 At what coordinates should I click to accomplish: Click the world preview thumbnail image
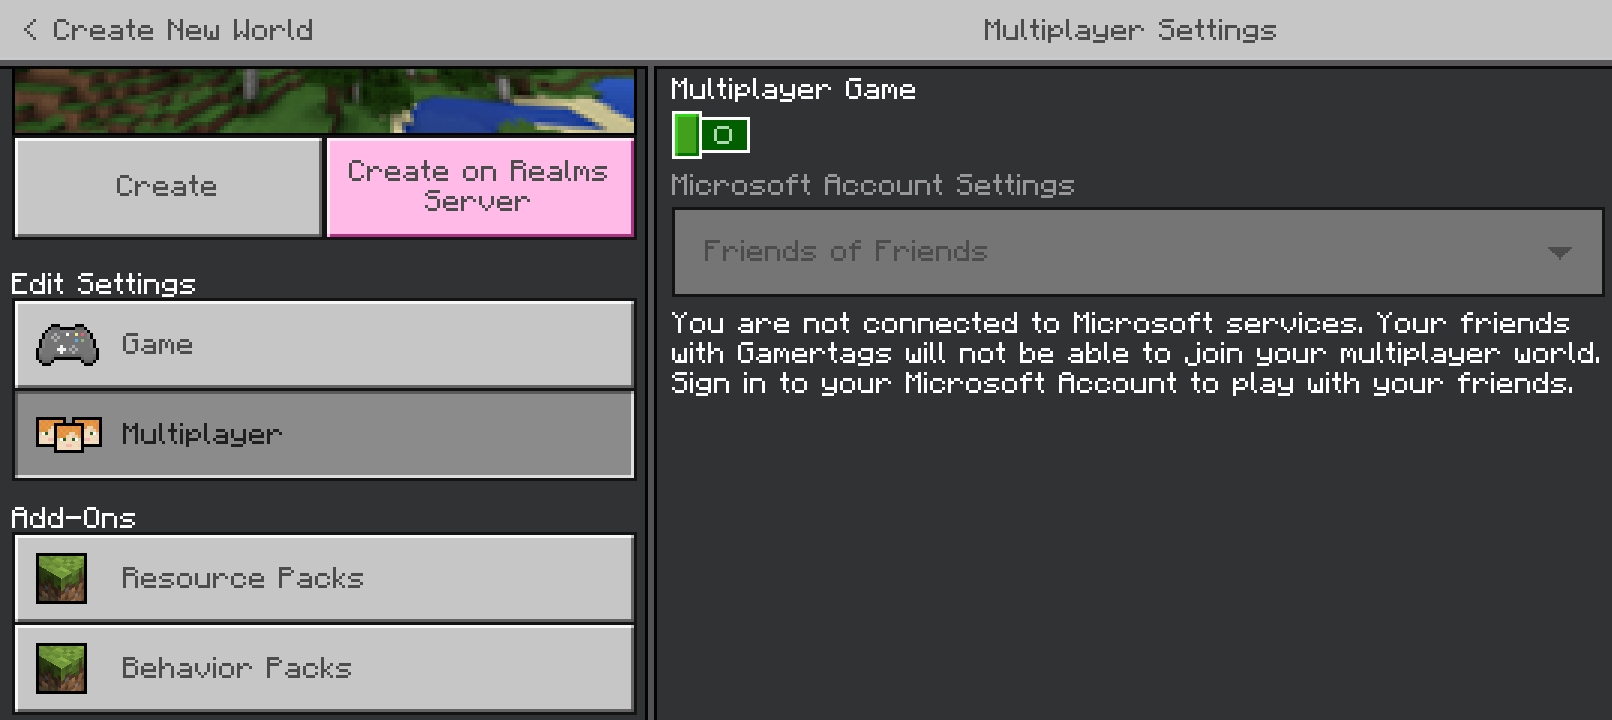pos(324,101)
